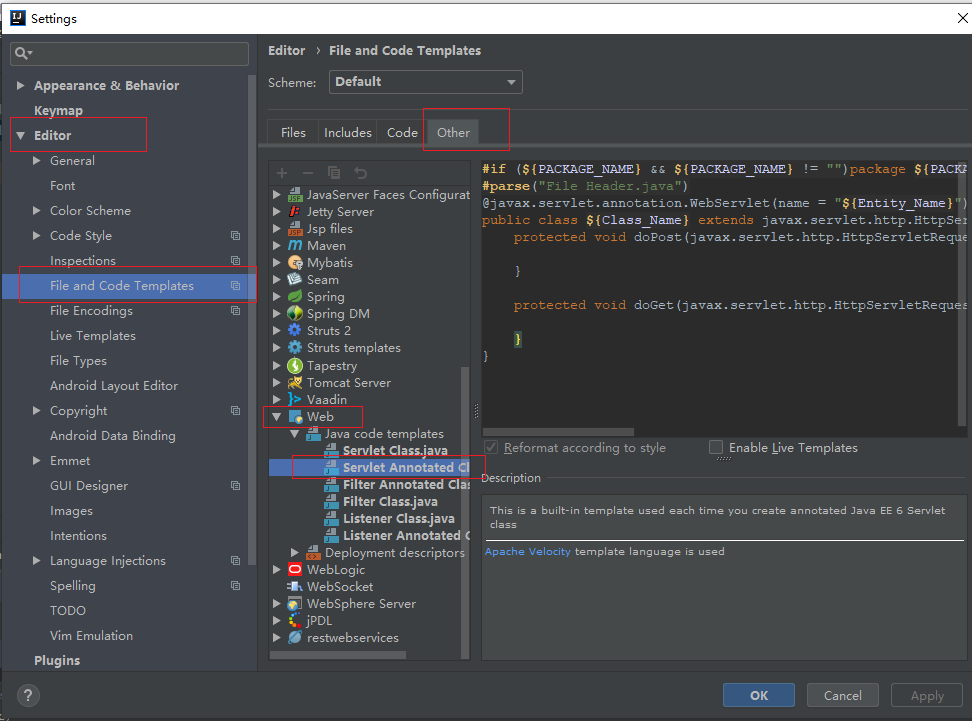
Task: Click the Maven icon in template tree
Action: click(x=295, y=246)
